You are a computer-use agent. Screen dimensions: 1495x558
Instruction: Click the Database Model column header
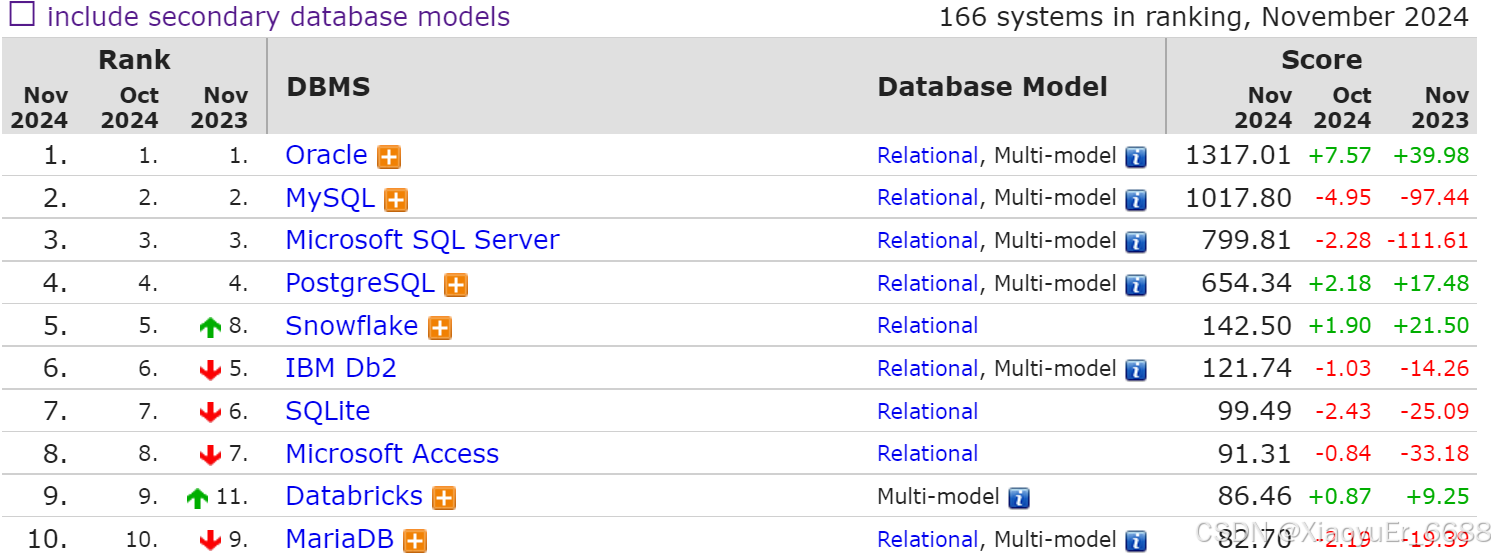point(992,87)
